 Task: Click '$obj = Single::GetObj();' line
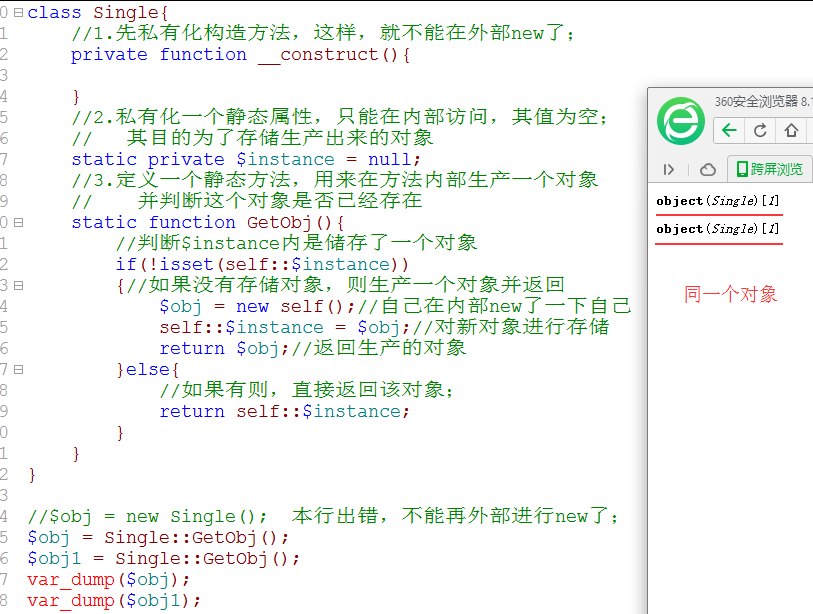[158, 537]
